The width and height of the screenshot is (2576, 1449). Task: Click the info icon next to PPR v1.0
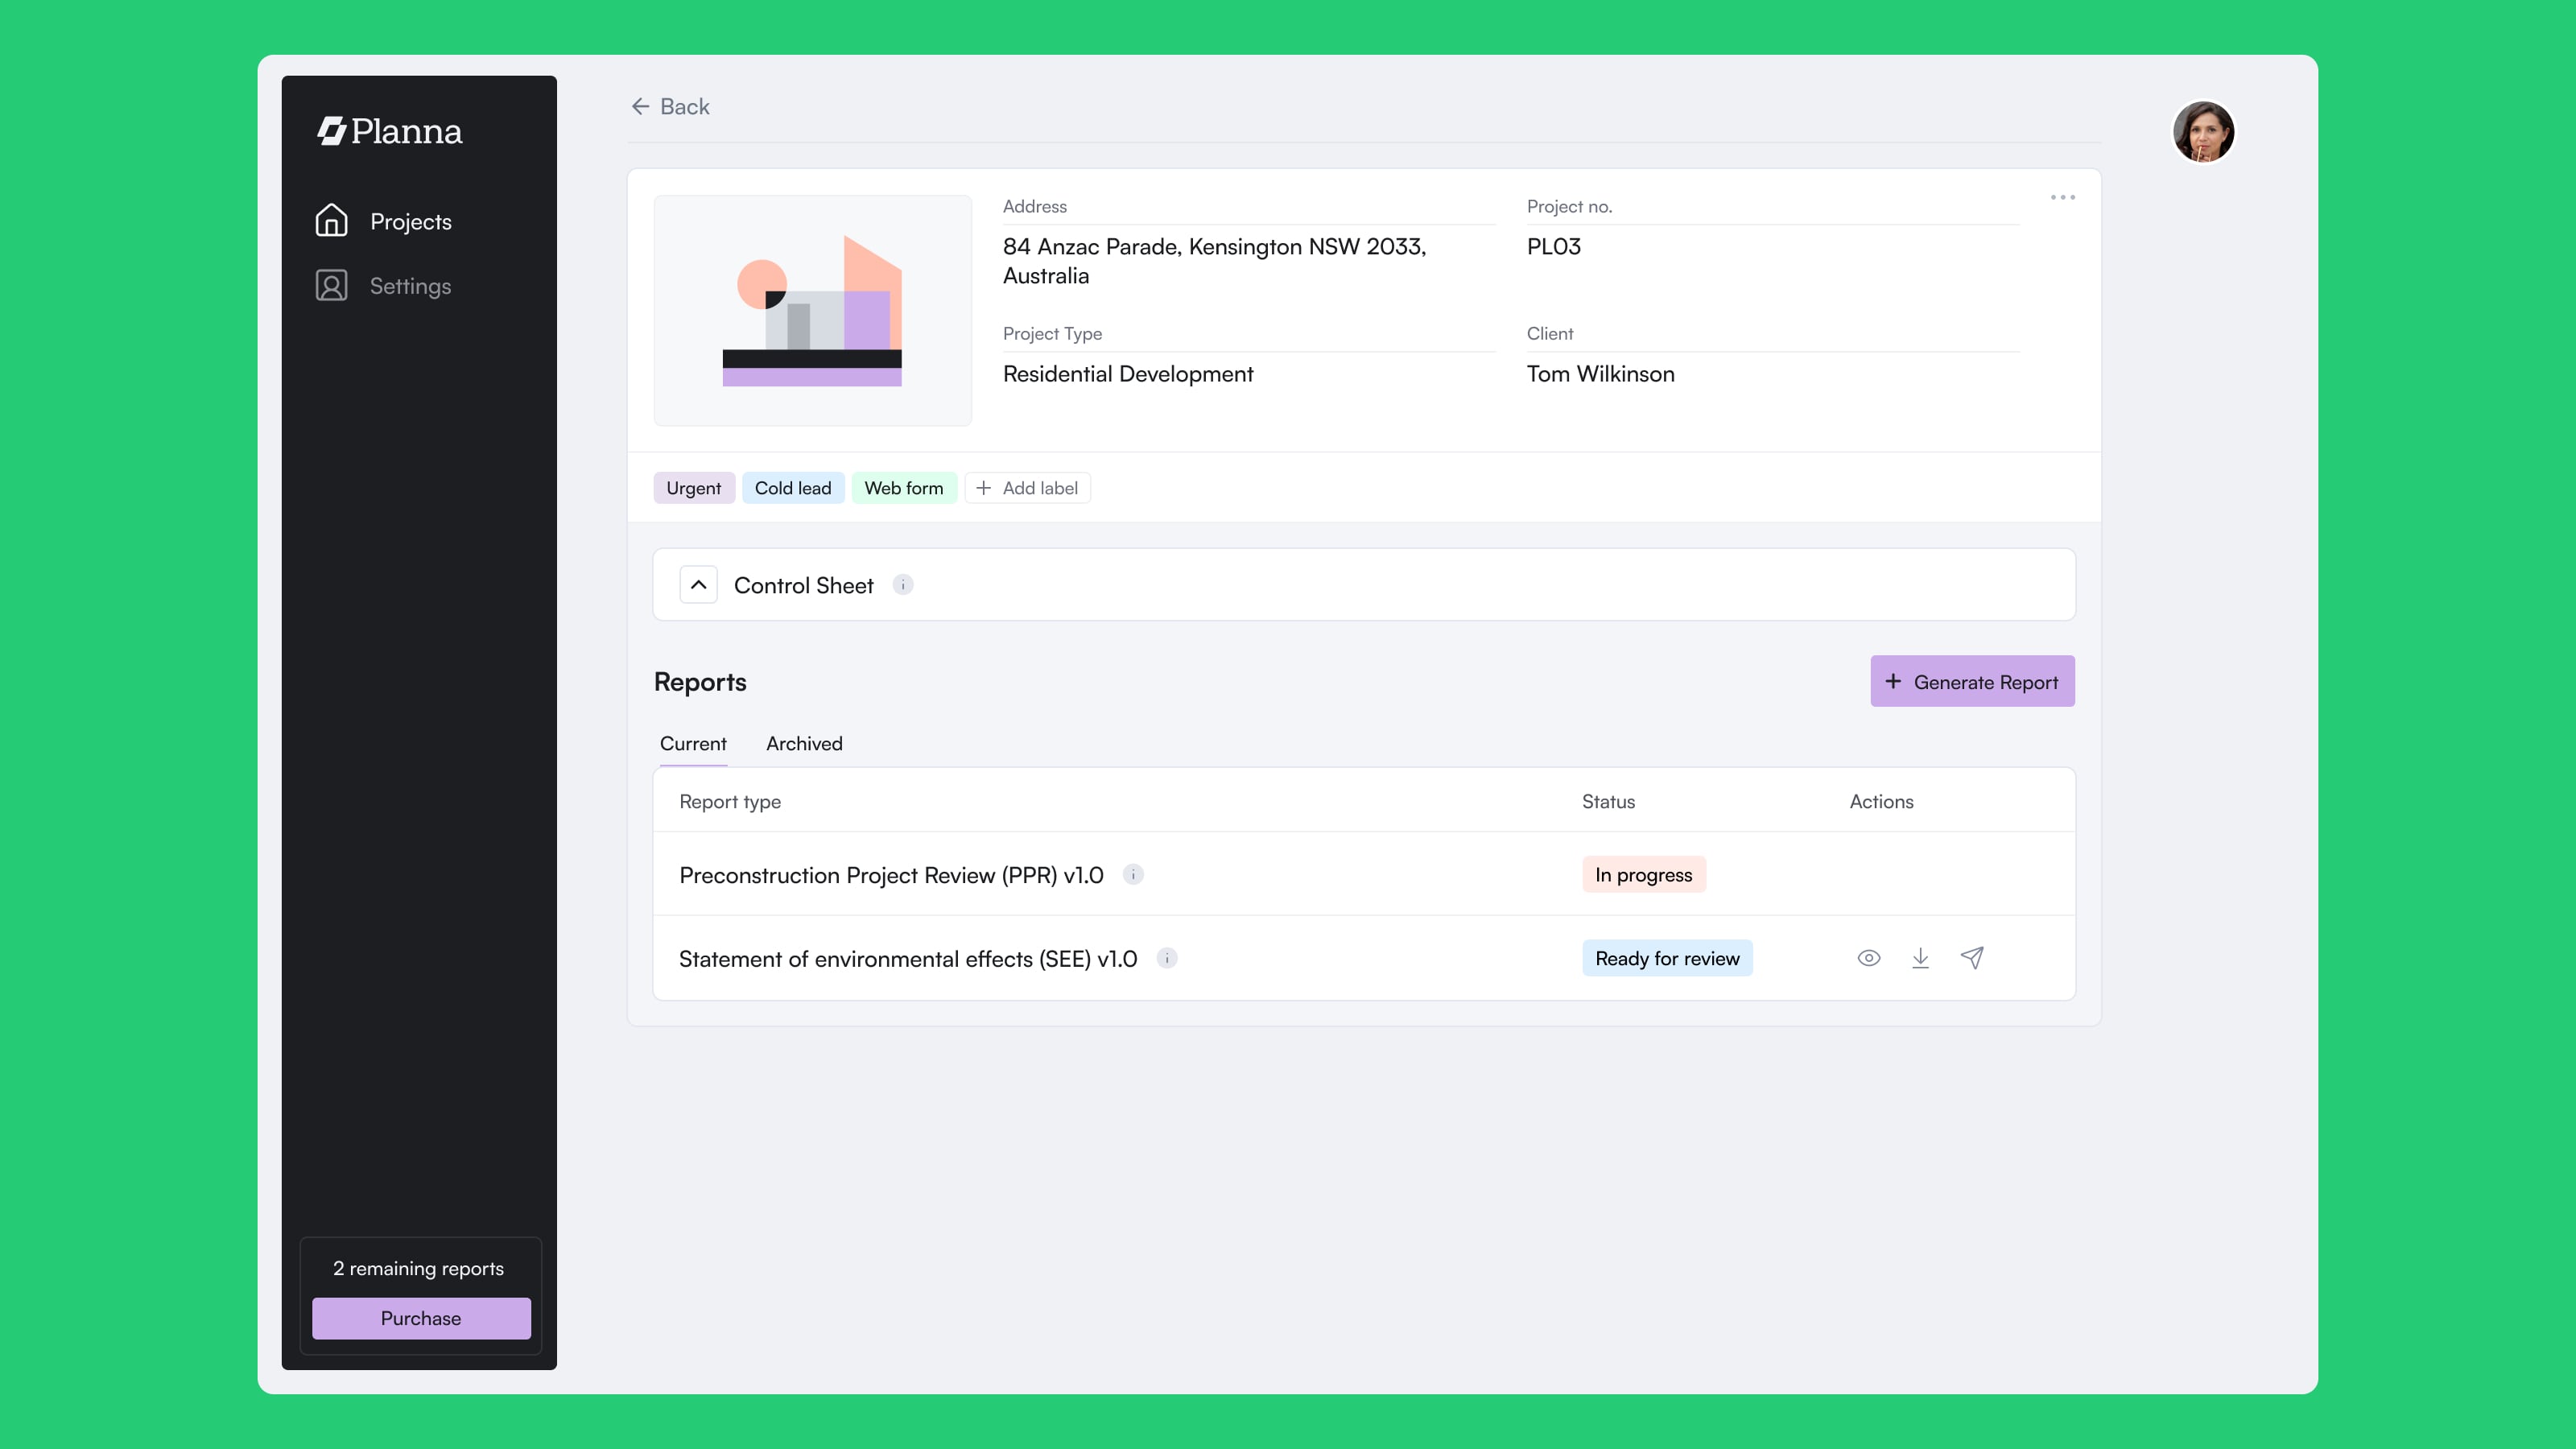(1134, 874)
